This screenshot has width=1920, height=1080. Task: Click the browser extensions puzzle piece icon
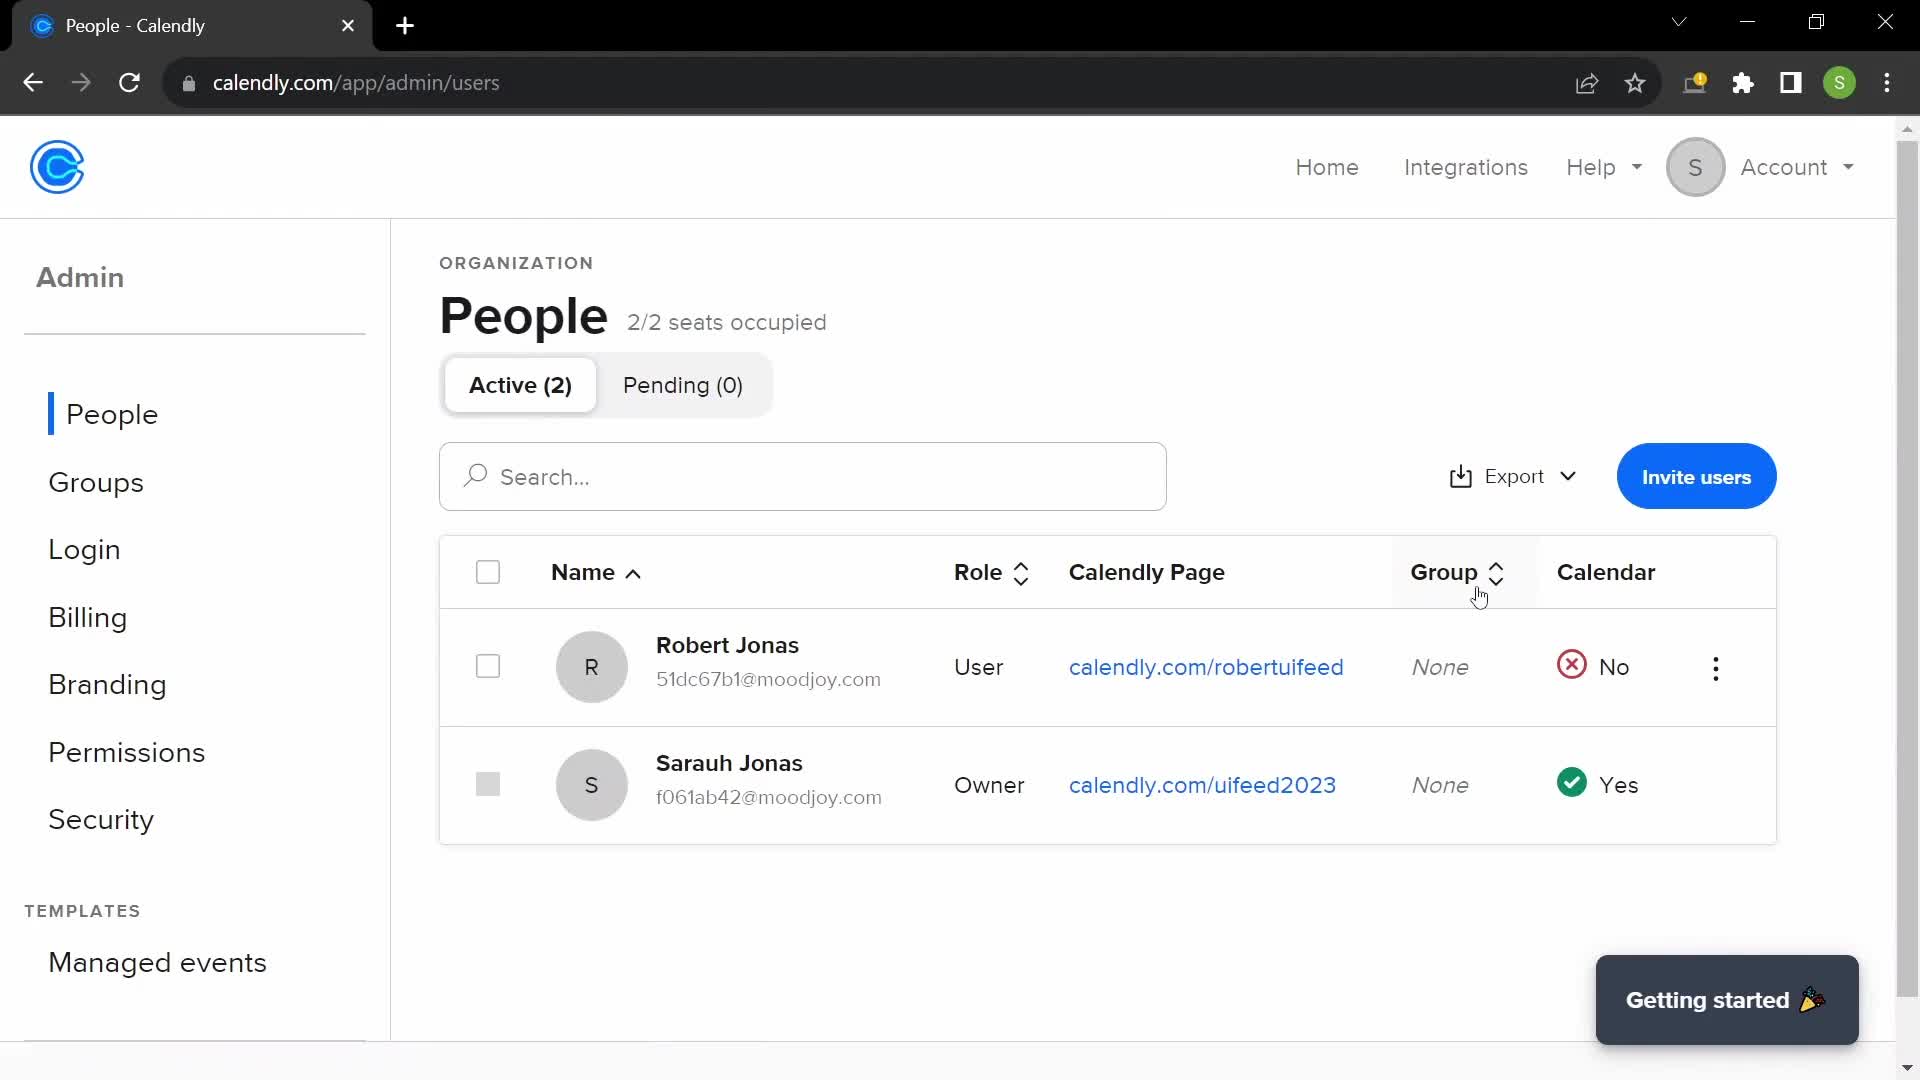[x=1743, y=83]
